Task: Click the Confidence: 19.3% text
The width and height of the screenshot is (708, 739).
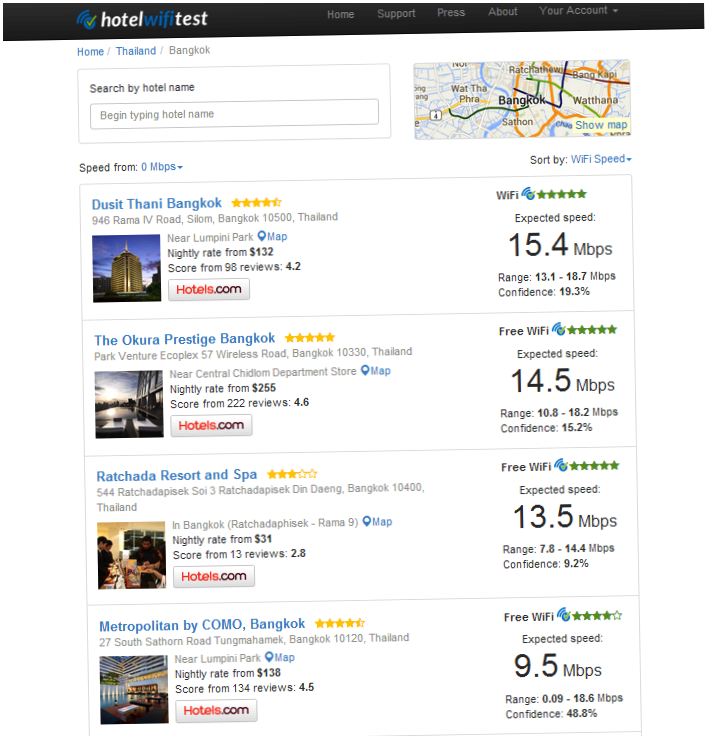Action: click(x=544, y=292)
